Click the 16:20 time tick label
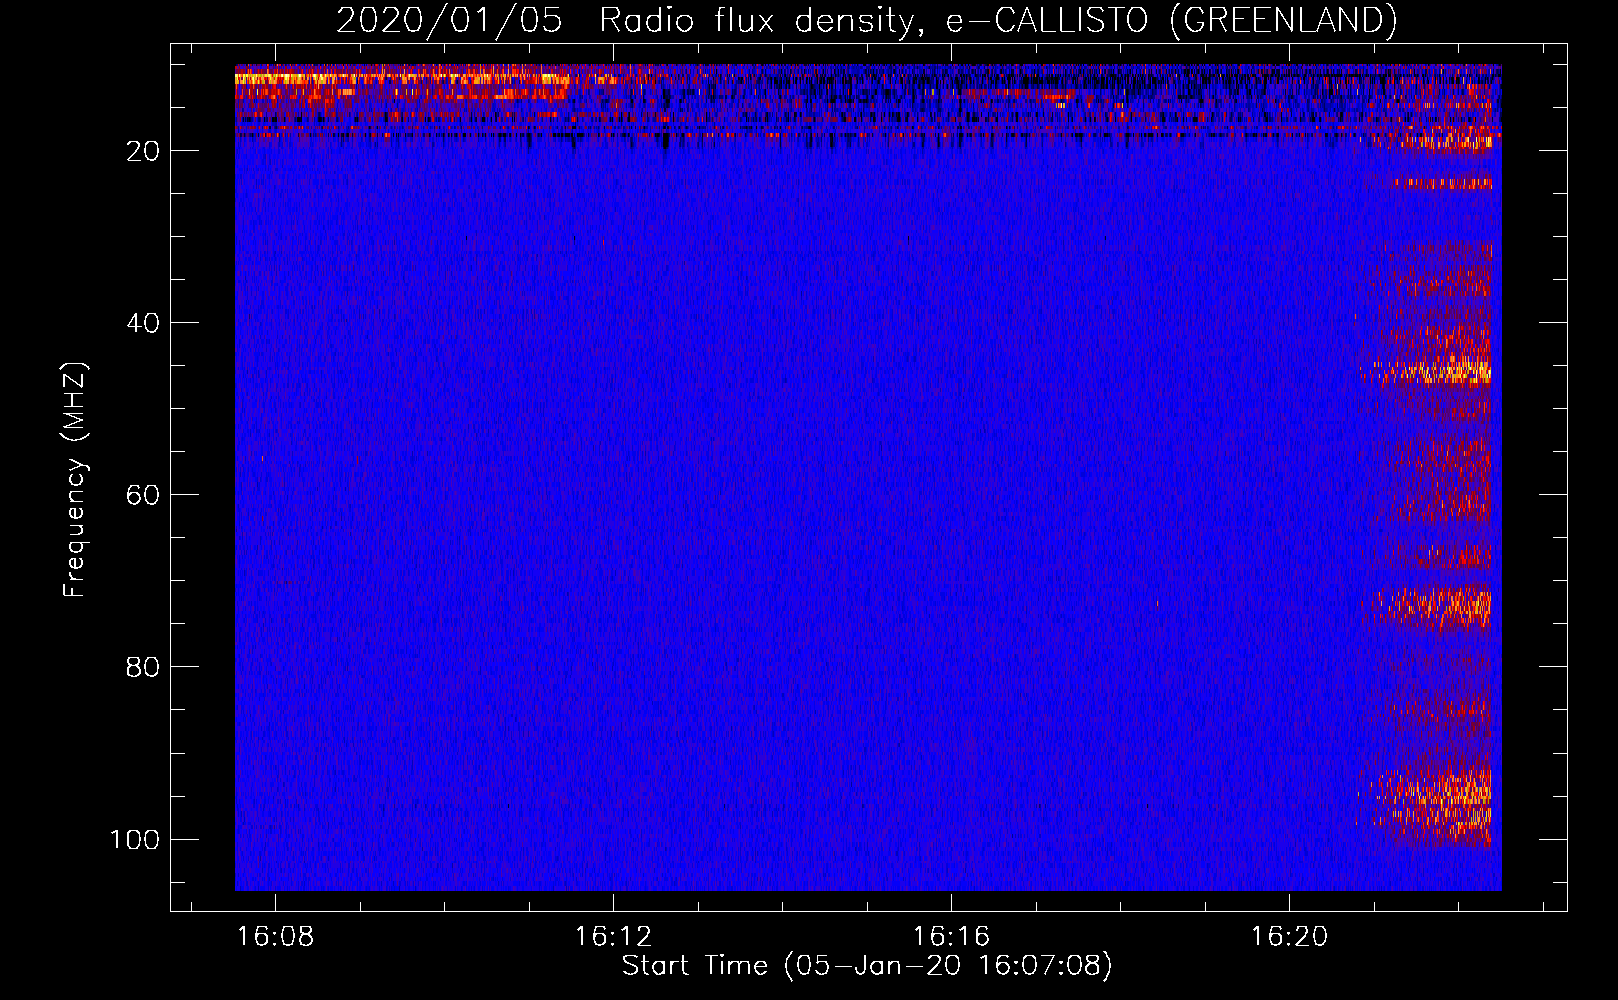This screenshot has width=1618, height=1000. [1290, 936]
